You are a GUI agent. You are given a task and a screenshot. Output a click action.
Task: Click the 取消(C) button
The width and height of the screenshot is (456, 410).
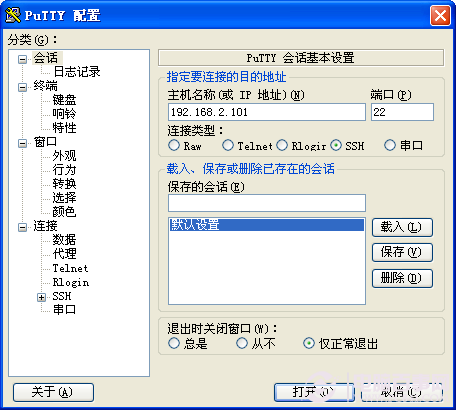[402, 392]
